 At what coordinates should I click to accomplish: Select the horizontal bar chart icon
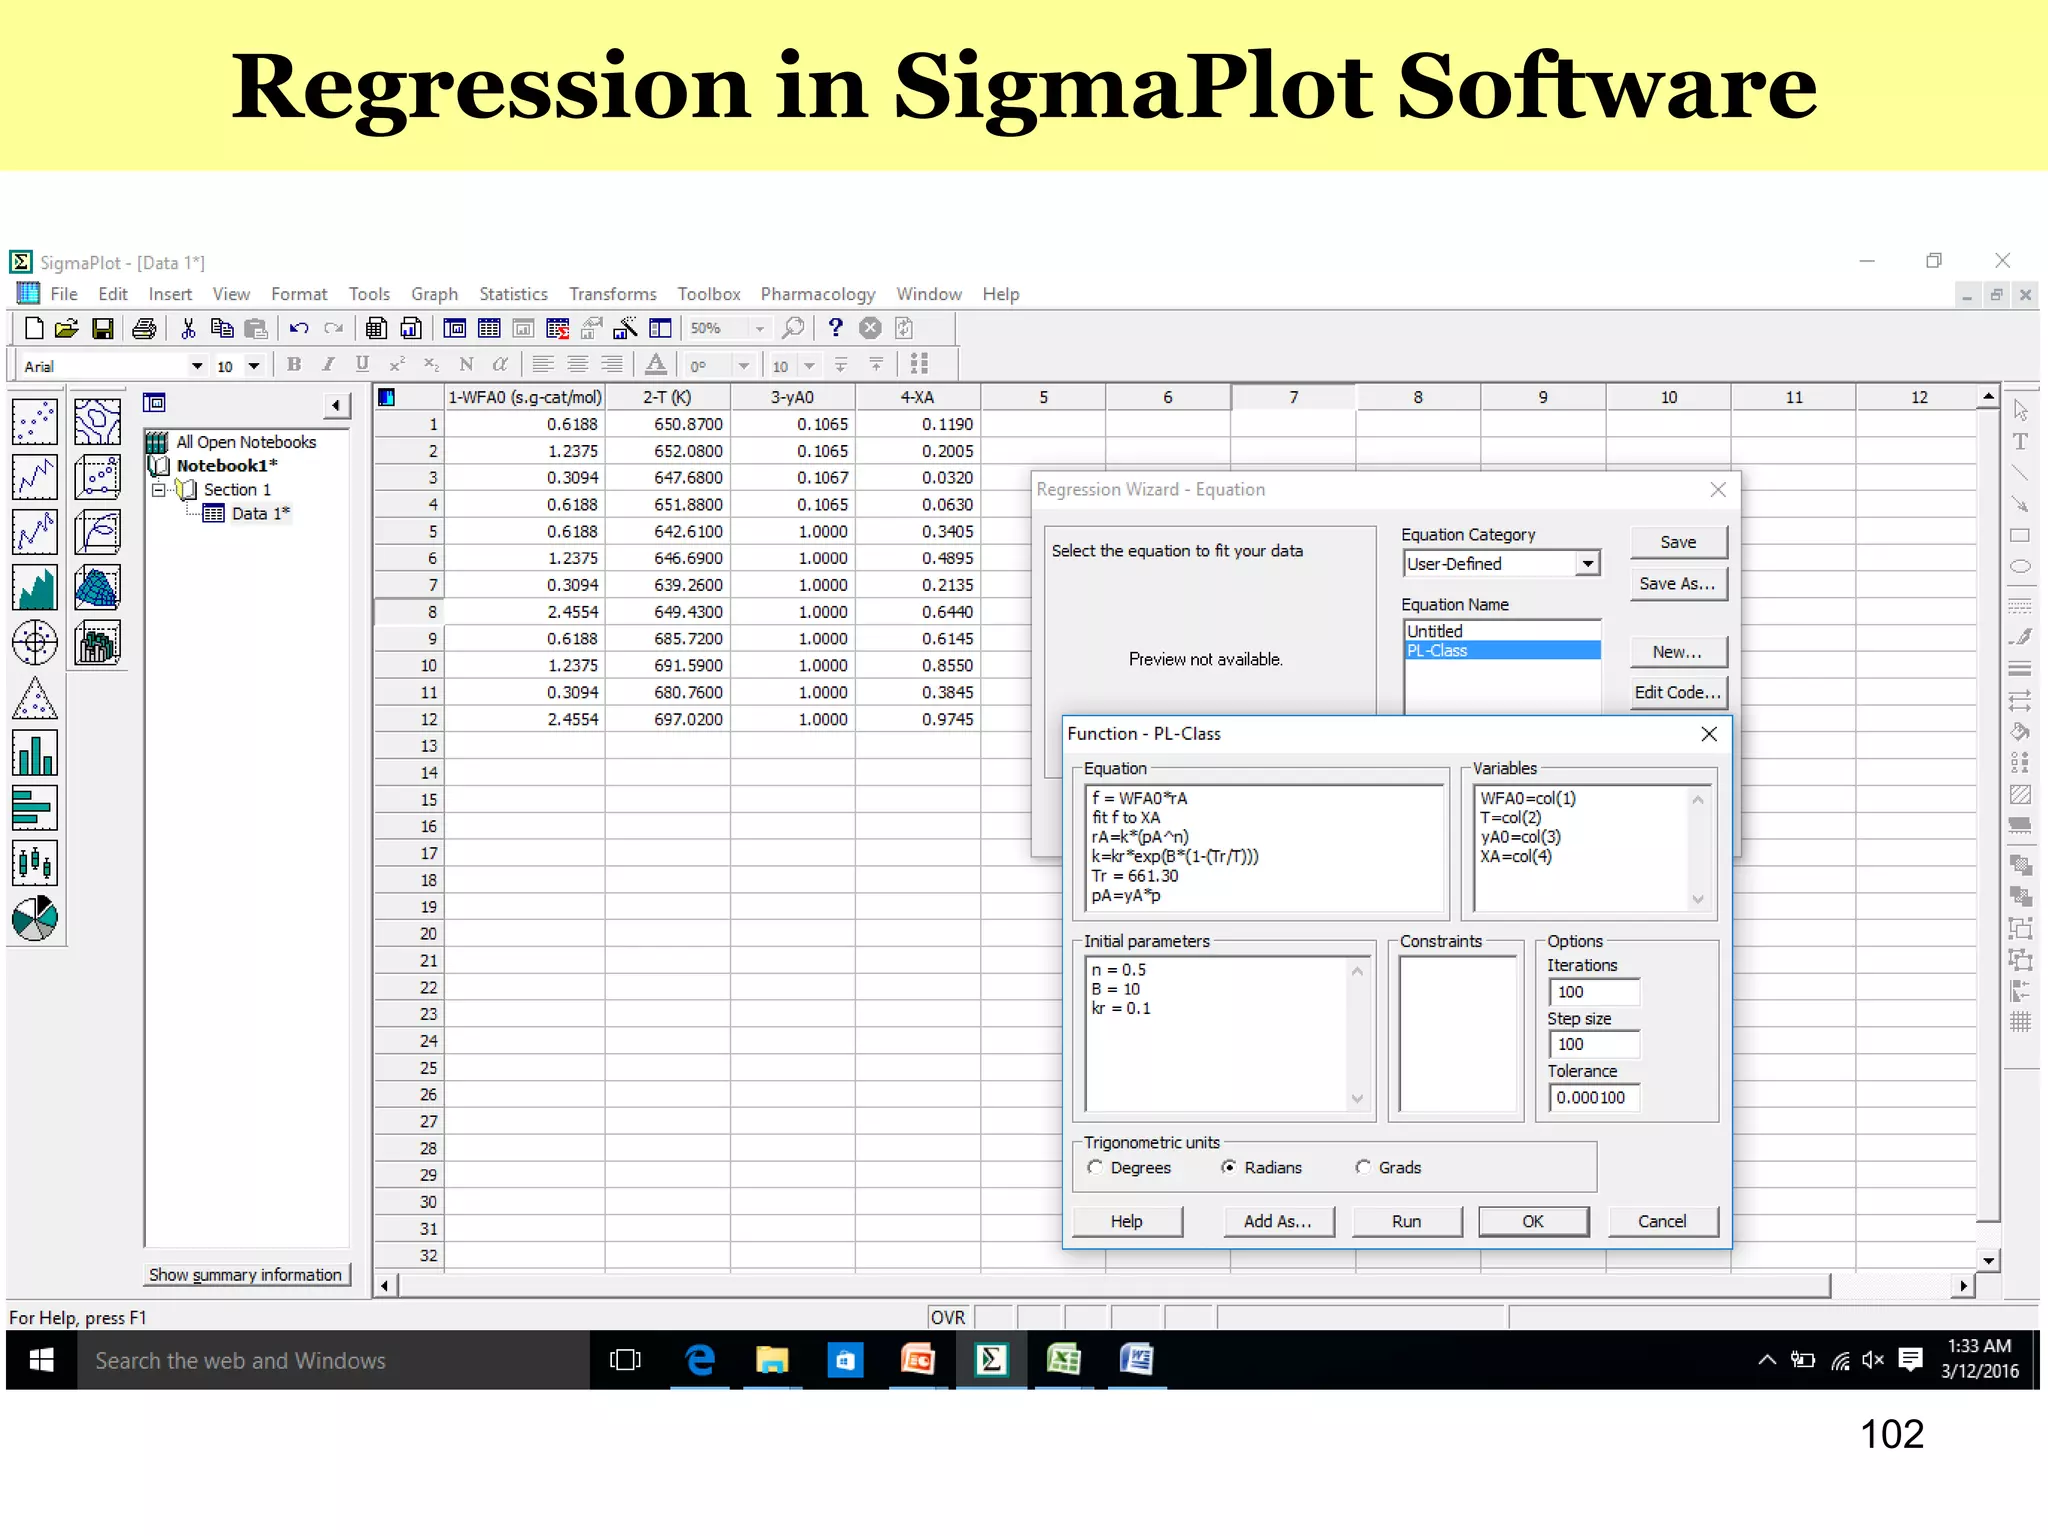pos(35,808)
